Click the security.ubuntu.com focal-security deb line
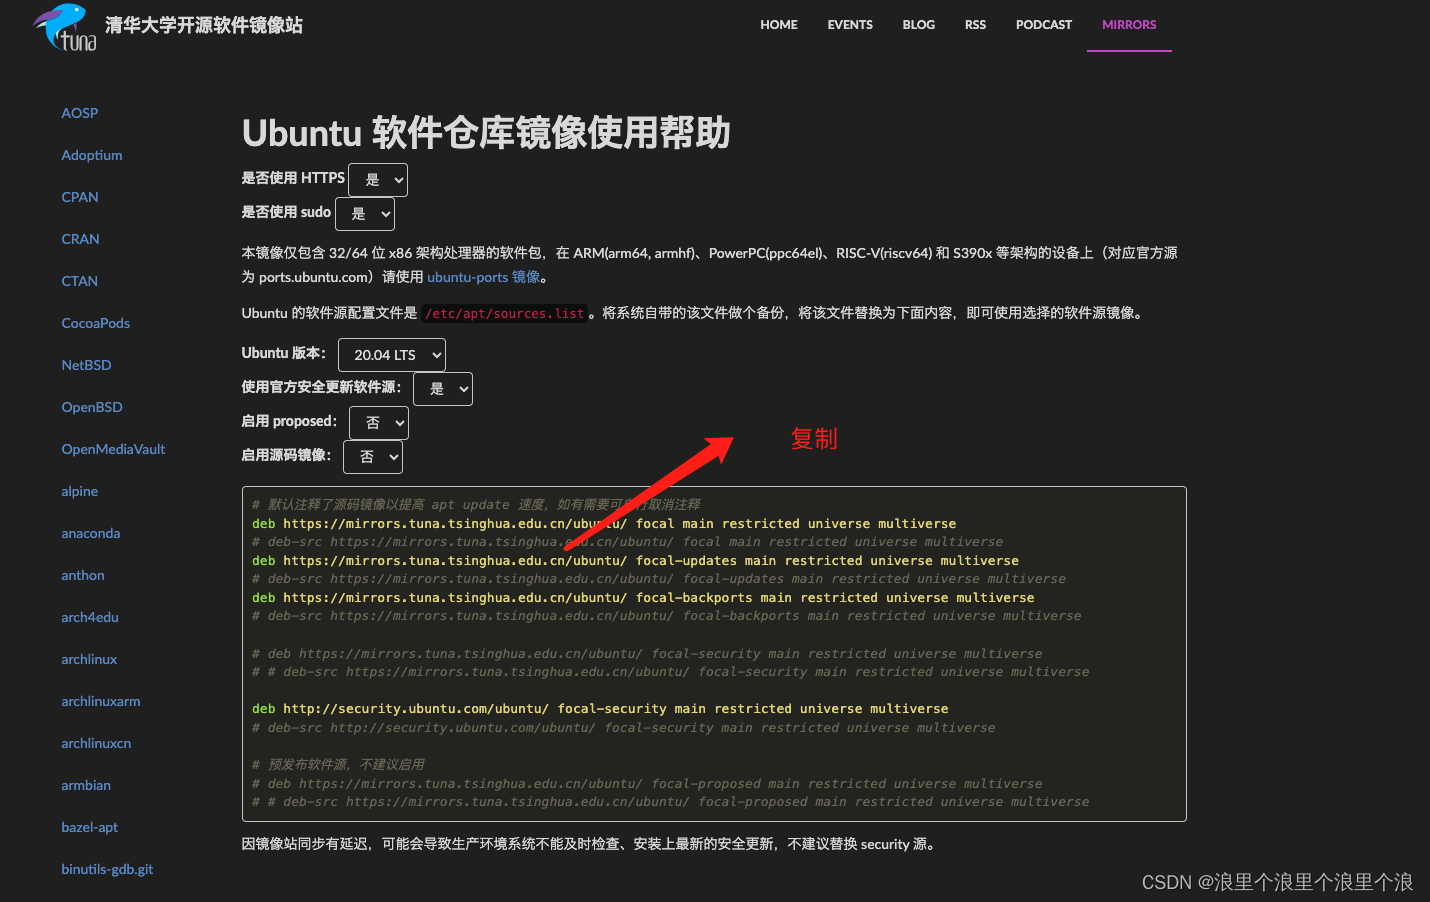The width and height of the screenshot is (1430, 902). (x=600, y=709)
